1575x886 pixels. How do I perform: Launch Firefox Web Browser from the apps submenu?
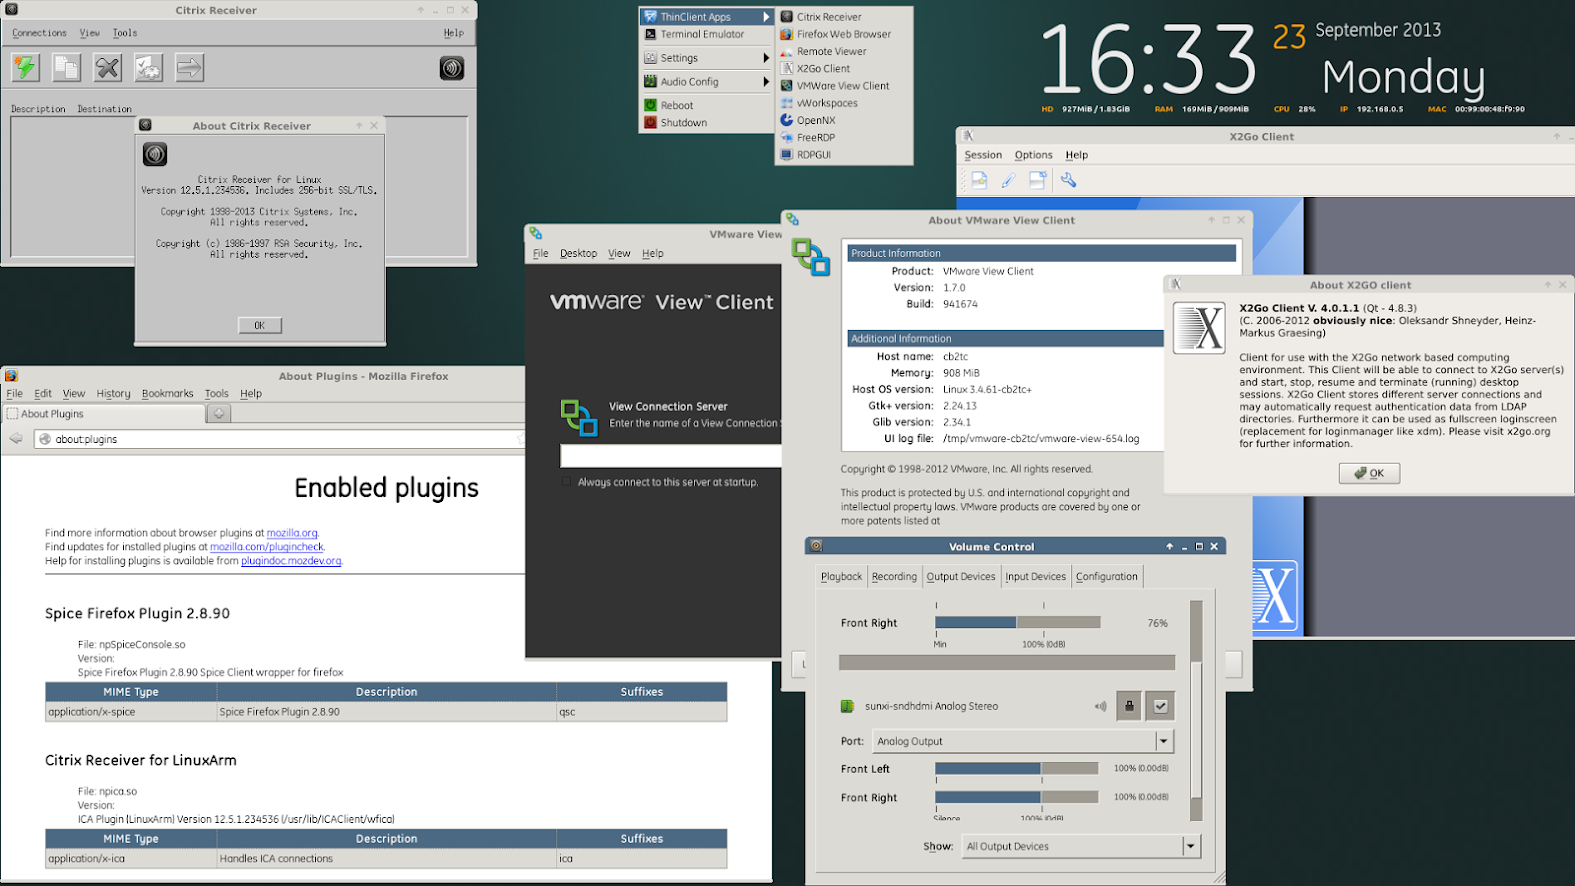point(844,34)
